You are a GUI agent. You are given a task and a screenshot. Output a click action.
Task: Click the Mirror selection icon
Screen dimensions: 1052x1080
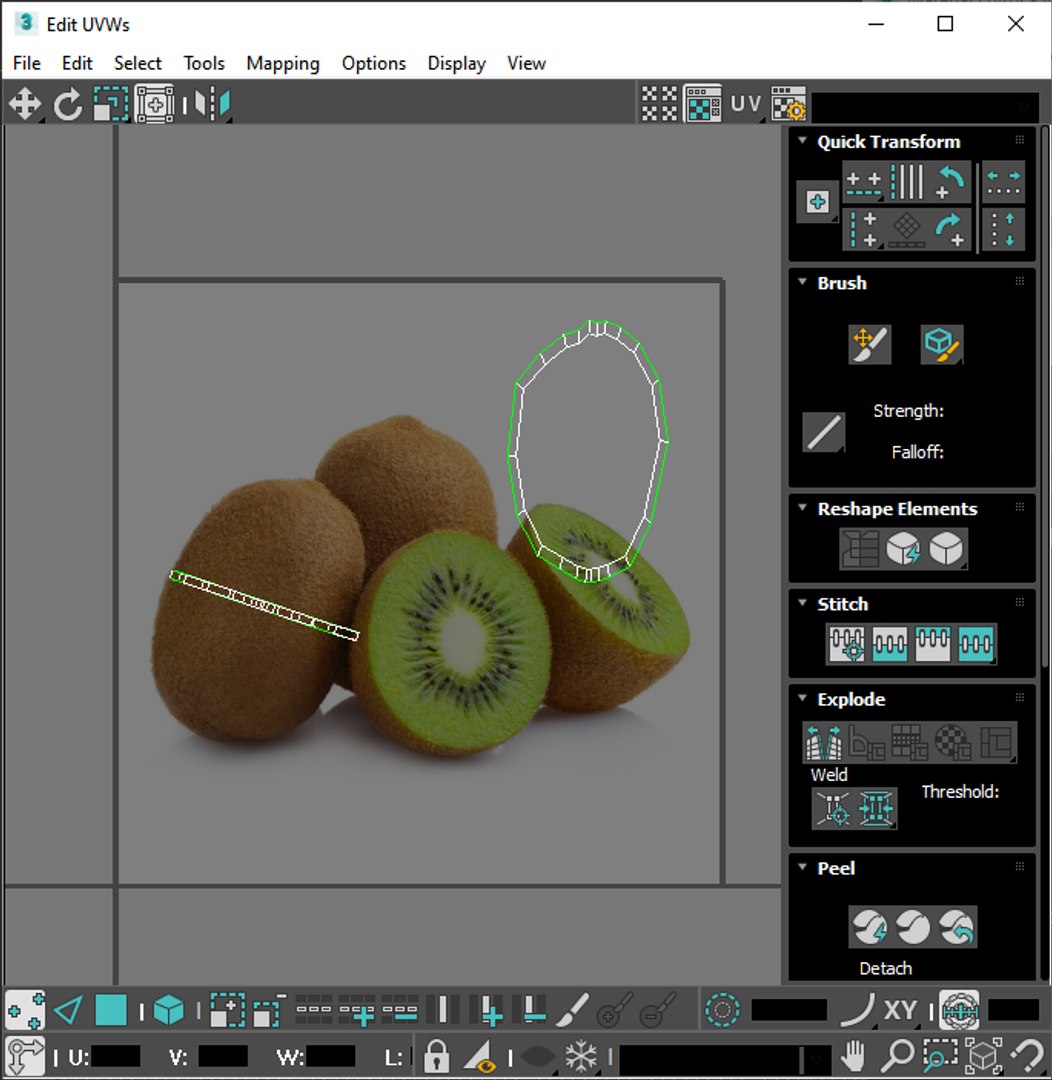[212, 105]
